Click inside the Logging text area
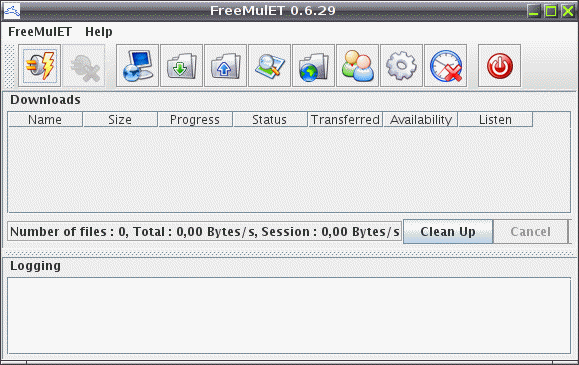Image resolution: width=579 pixels, height=365 pixels. coord(289,316)
